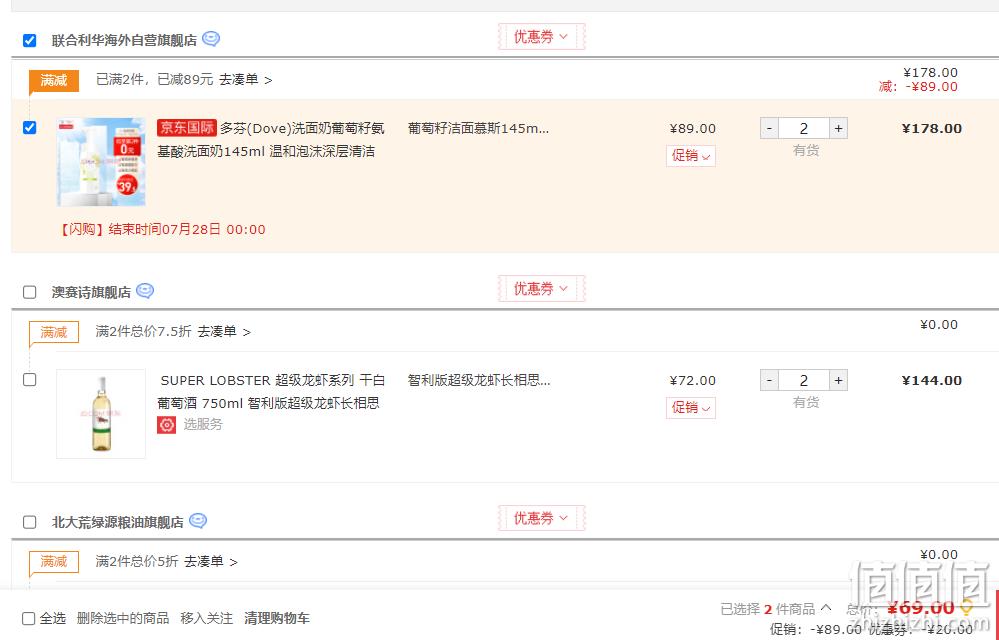
Task: Click 删除选中的商品 in bottom bar
Action: pos(123,618)
